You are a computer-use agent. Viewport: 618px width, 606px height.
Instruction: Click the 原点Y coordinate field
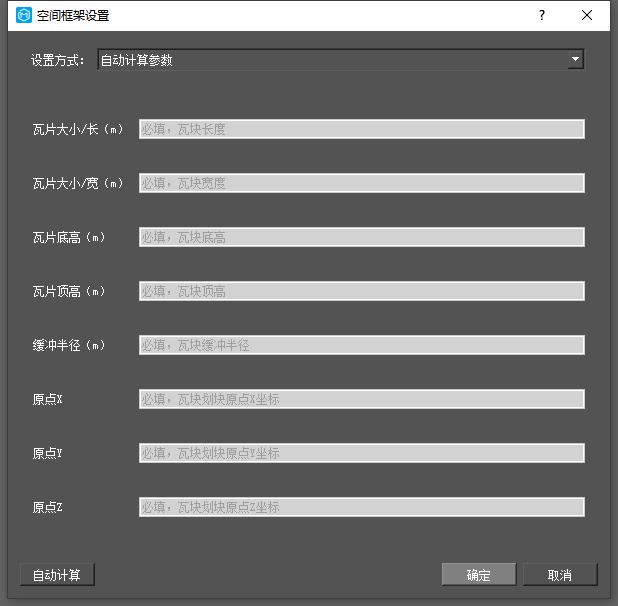tap(361, 453)
